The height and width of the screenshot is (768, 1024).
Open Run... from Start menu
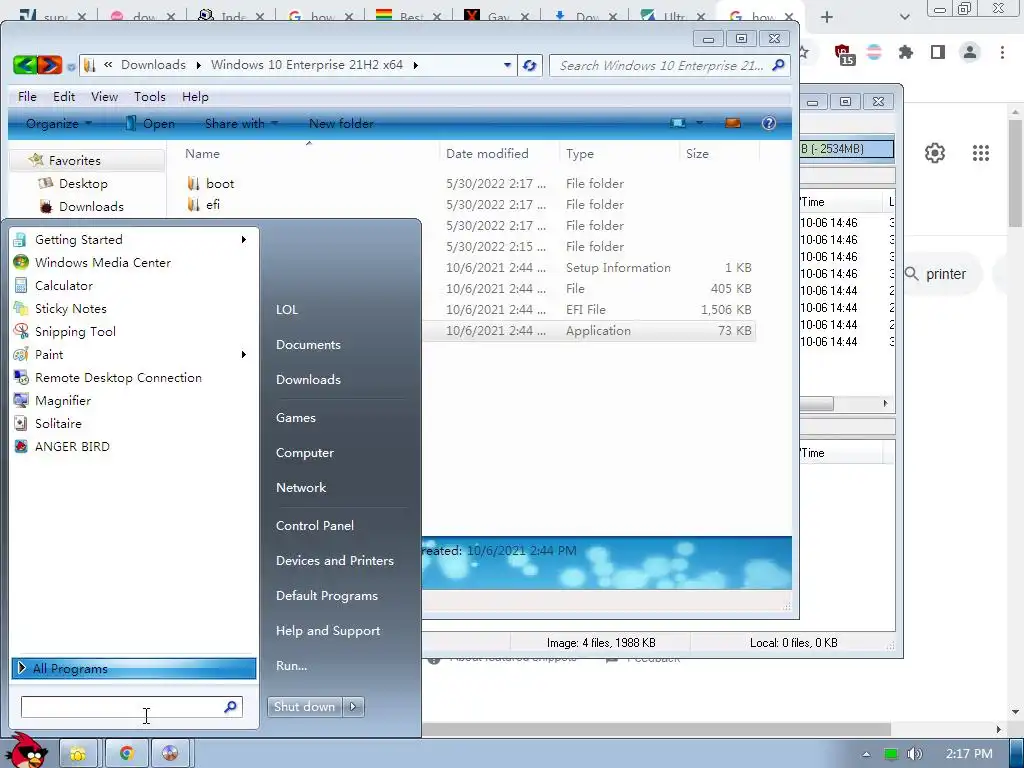click(x=291, y=665)
